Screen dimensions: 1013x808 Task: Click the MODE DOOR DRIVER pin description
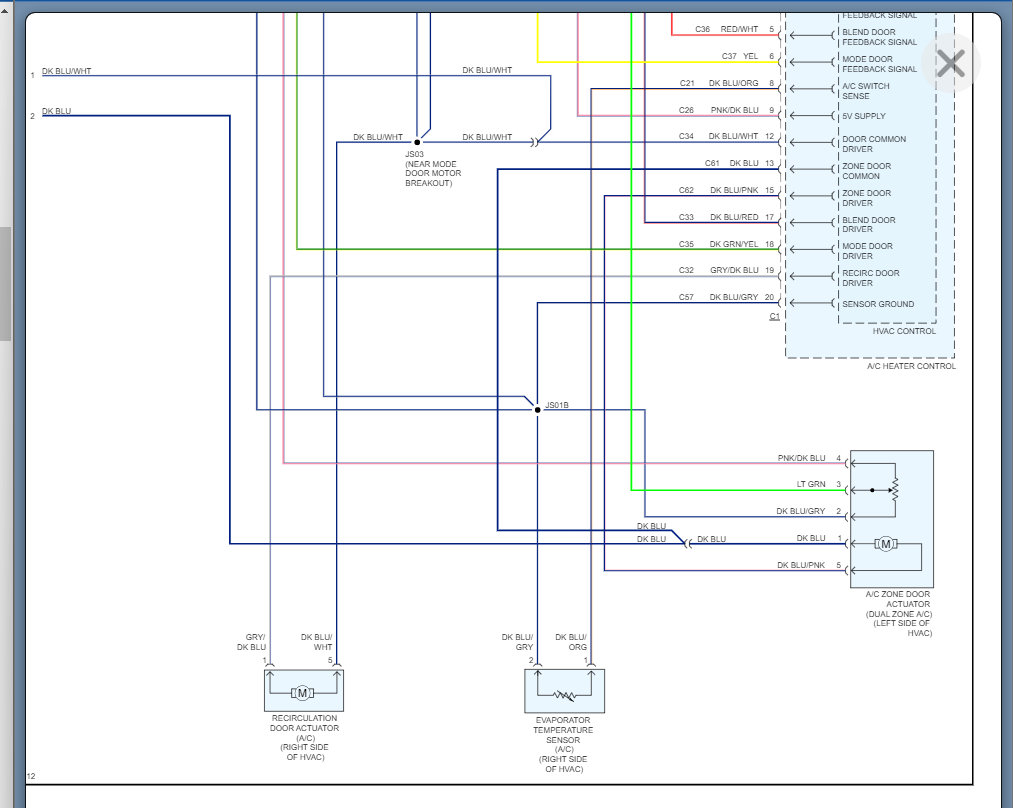click(867, 251)
